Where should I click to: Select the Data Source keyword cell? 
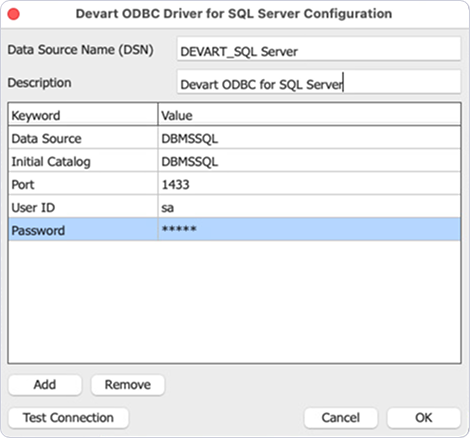pos(83,138)
